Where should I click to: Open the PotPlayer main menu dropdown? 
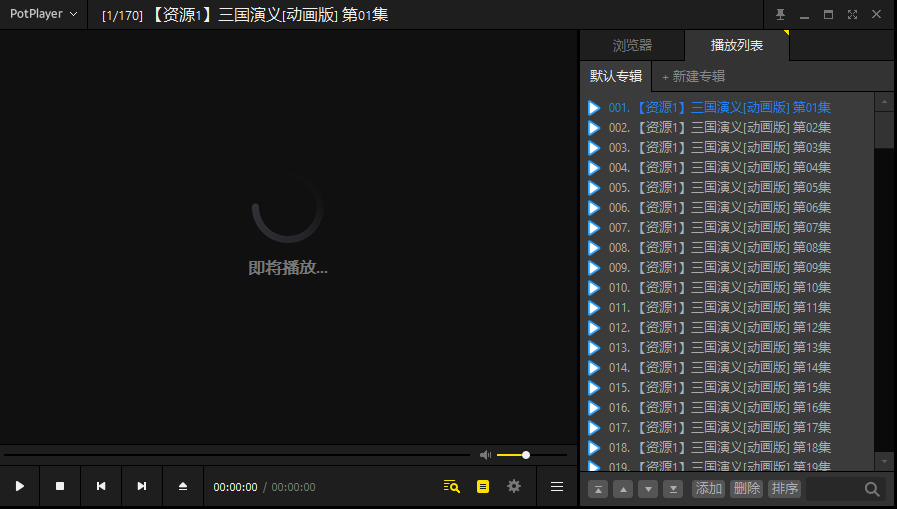tap(43, 14)
